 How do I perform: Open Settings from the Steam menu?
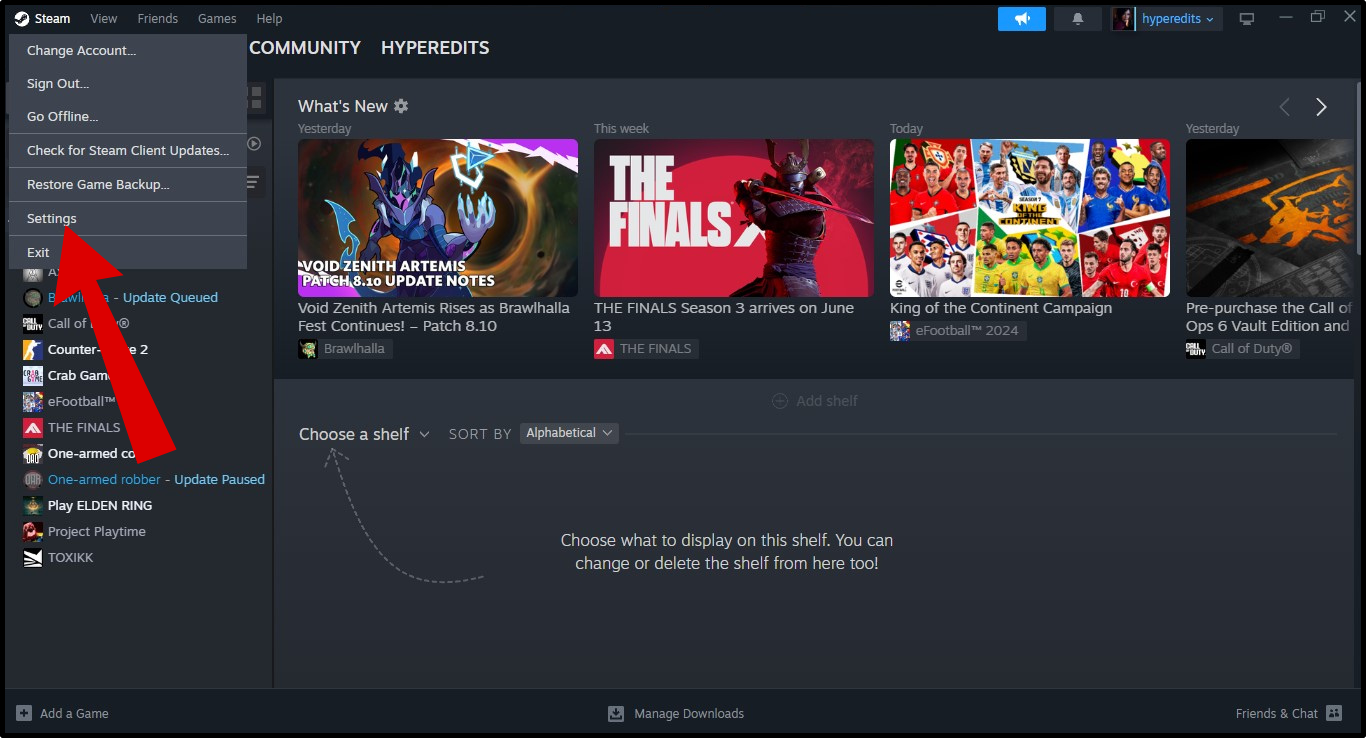coord(128,219)
